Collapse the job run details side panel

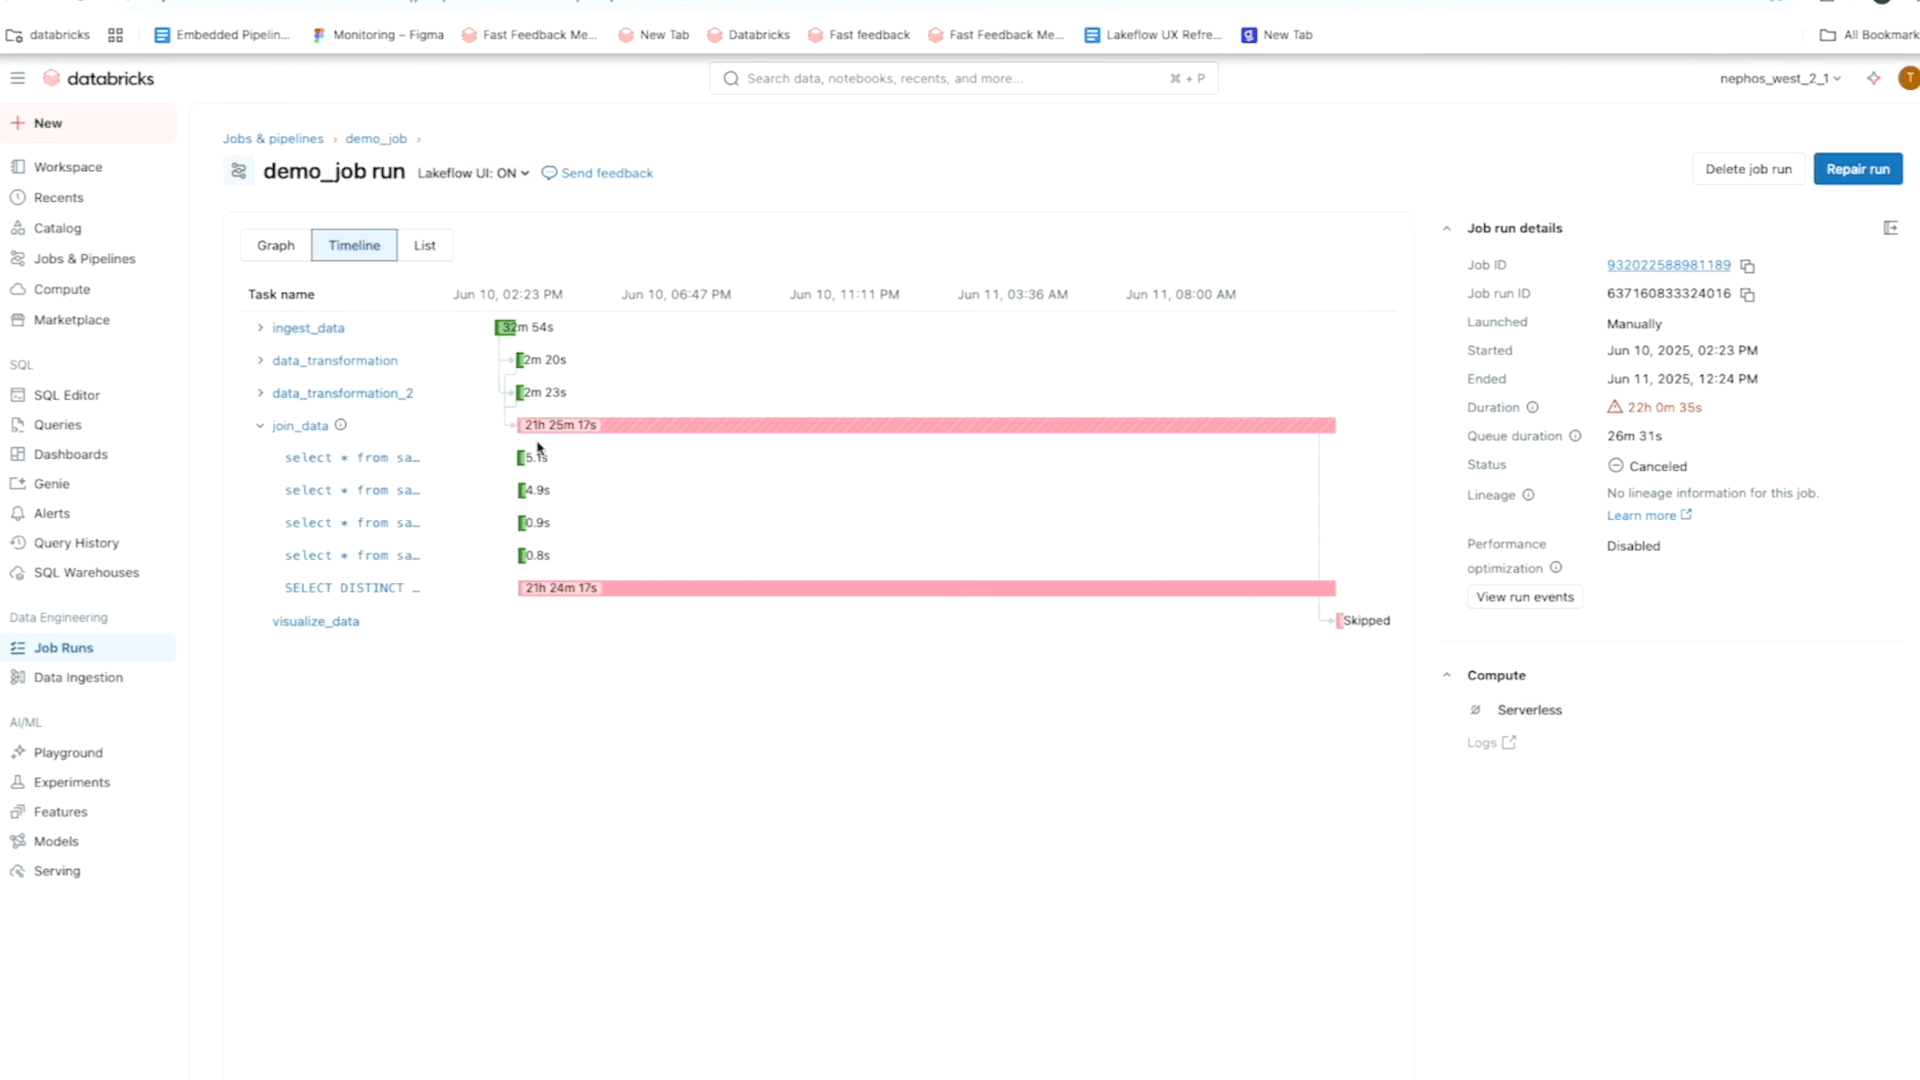[1890, 228]
